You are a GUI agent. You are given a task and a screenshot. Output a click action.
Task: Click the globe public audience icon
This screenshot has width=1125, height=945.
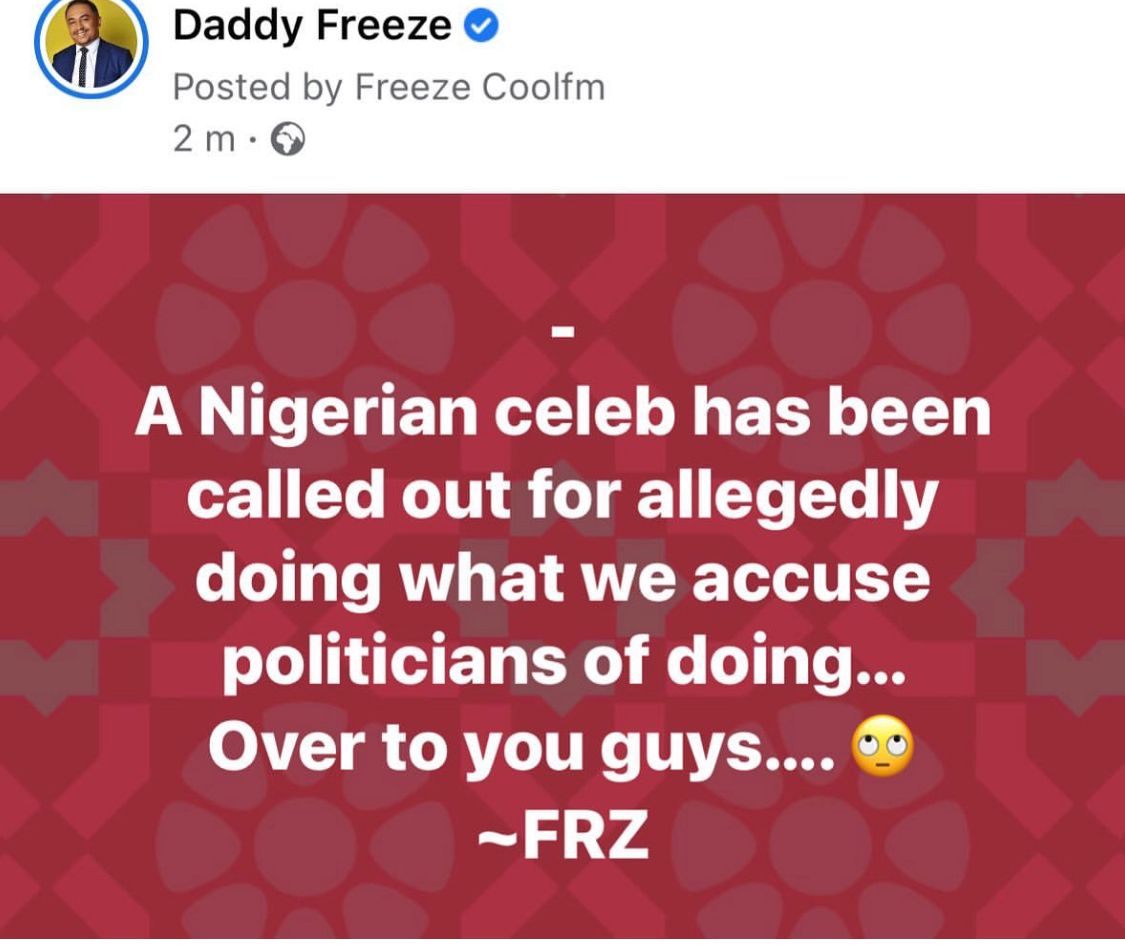287,139
